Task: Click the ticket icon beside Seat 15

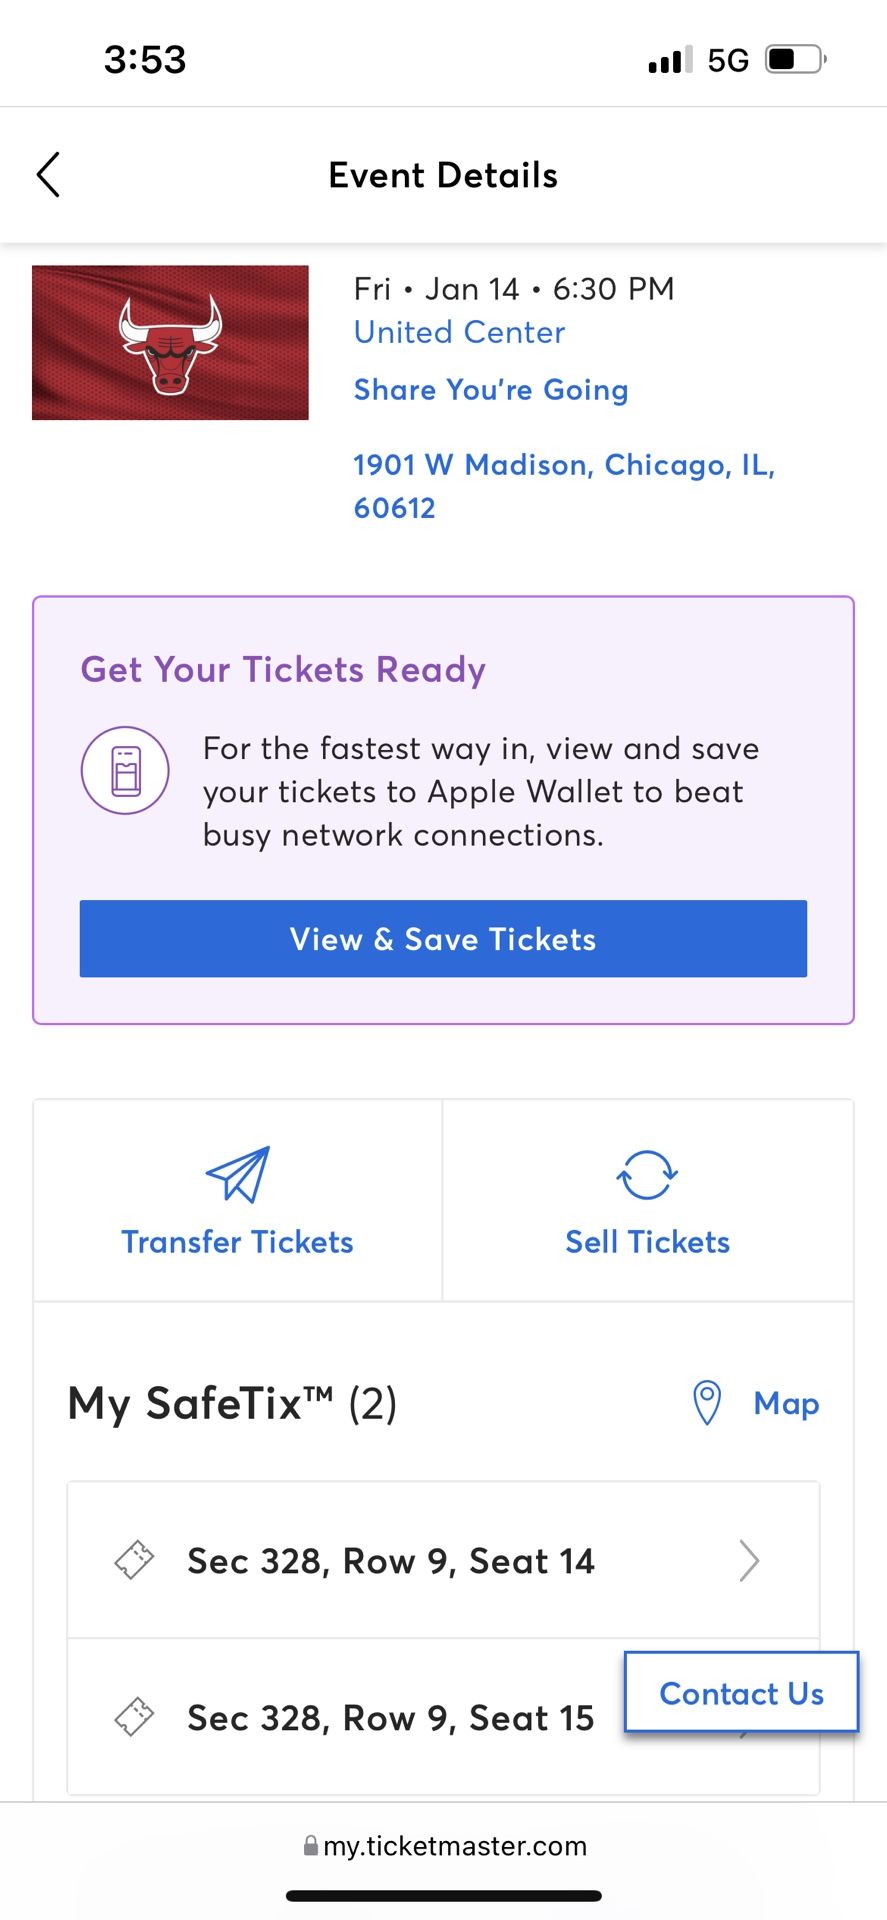Action: point(134,1717)
